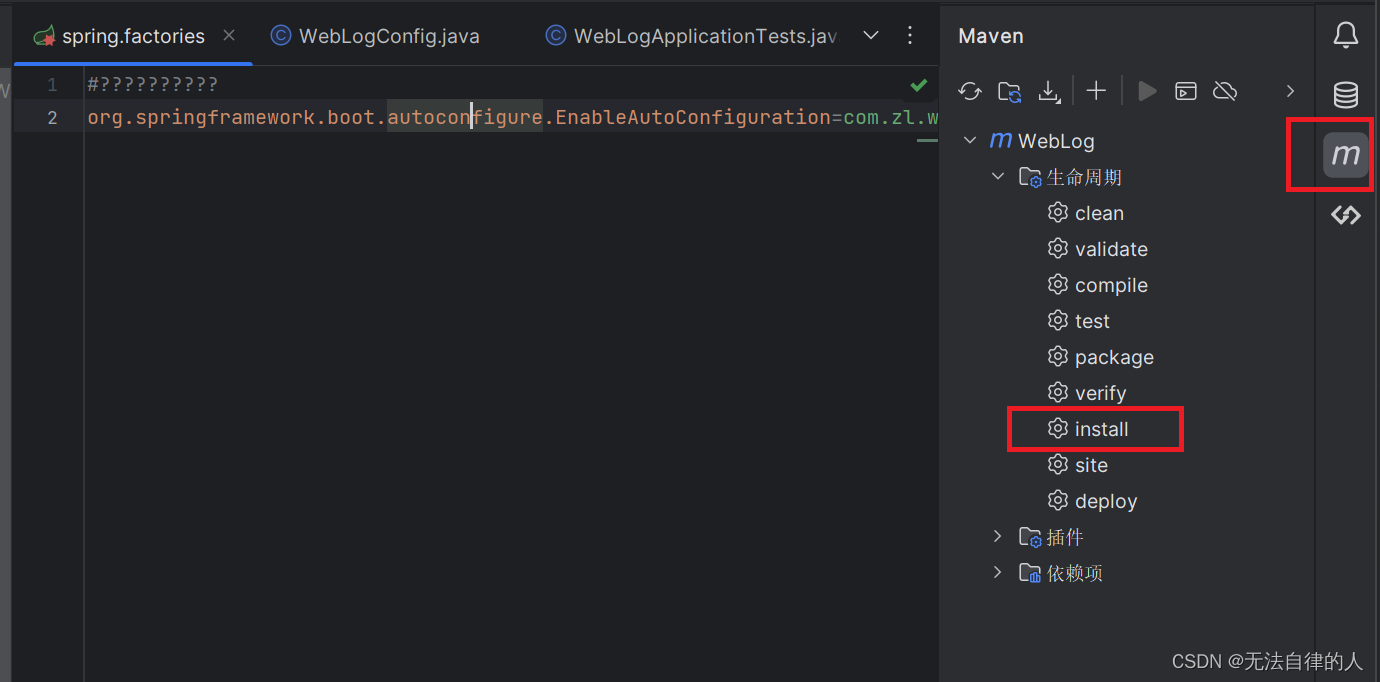The width and height of the screenshot is (1380, 682).
Task: Switch to the WebLogConfig.java tab
Action: pos(376,36)
